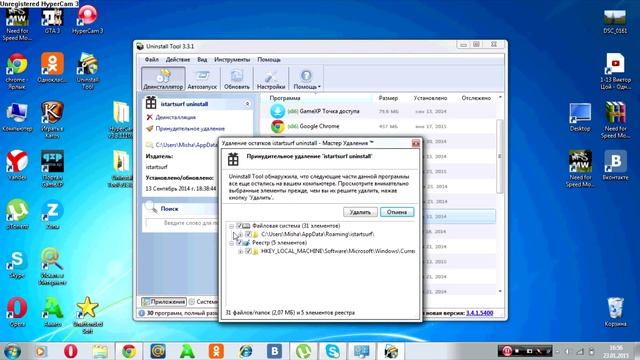Viewport: 640px width, 360px height.
Task: Click Принудительное удаление in the sidebar
Action: [x=190, y=129]
